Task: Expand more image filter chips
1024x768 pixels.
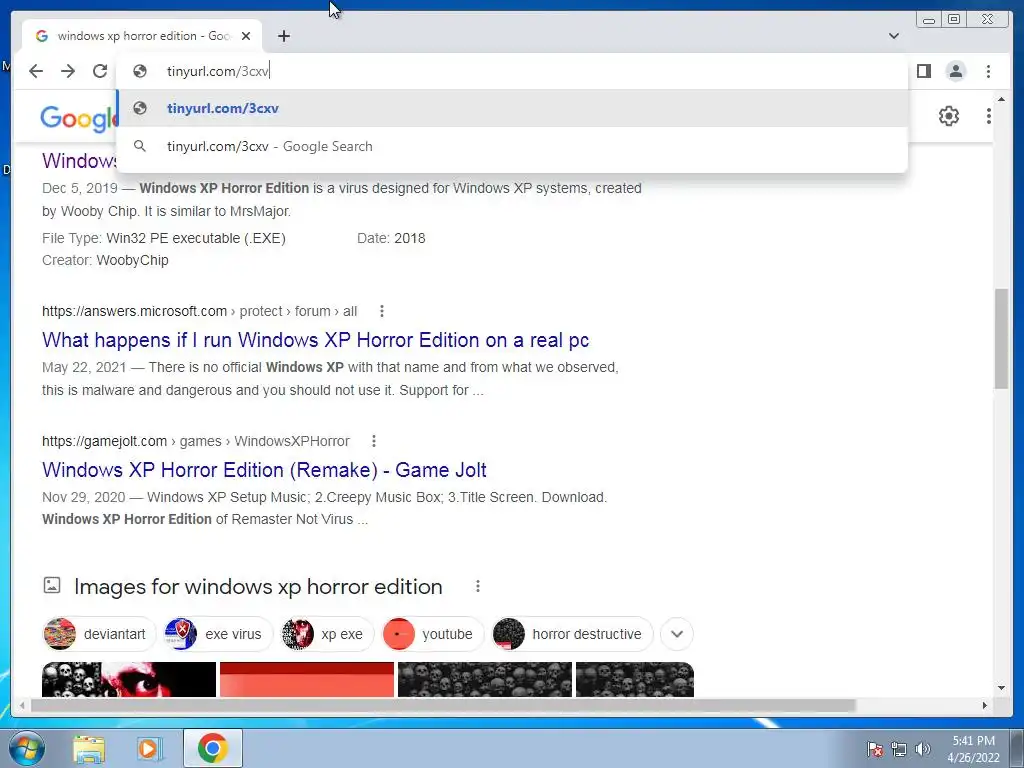Action: click(677, 634)
